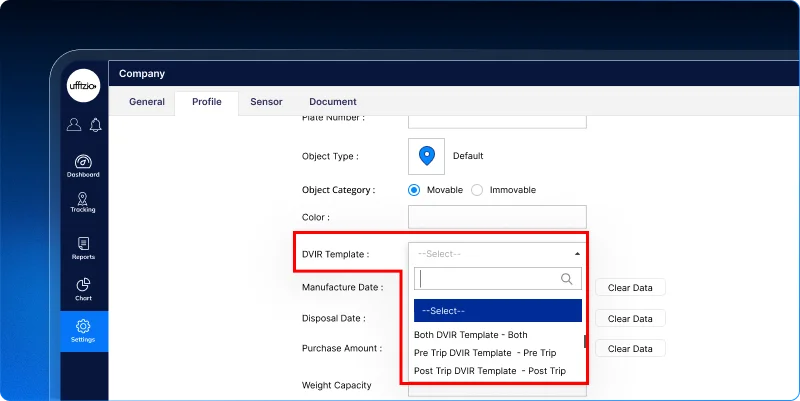Image resolution: width=800 pixels, height=401 pixels.
Task: Open Tracking from the sidebar
Action: point(83,203)
